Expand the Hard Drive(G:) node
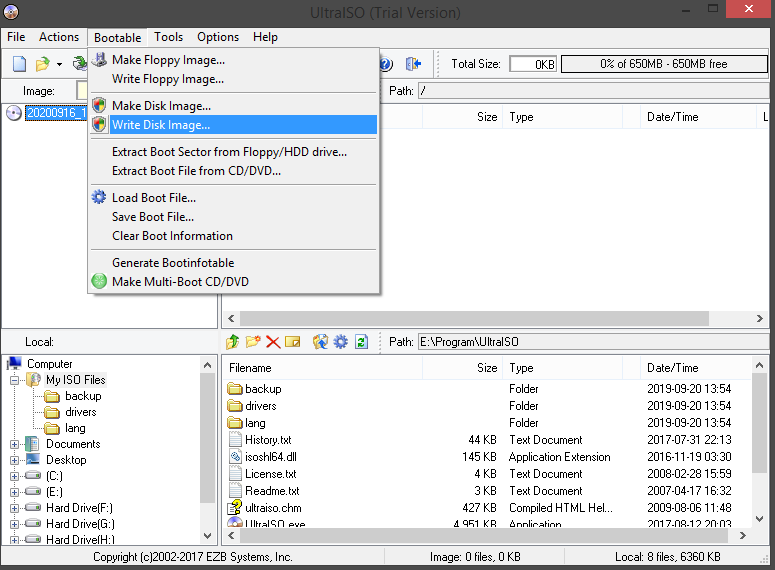Image resolution: width=775 pixels, height=570 pixels. tap(14, 524)
